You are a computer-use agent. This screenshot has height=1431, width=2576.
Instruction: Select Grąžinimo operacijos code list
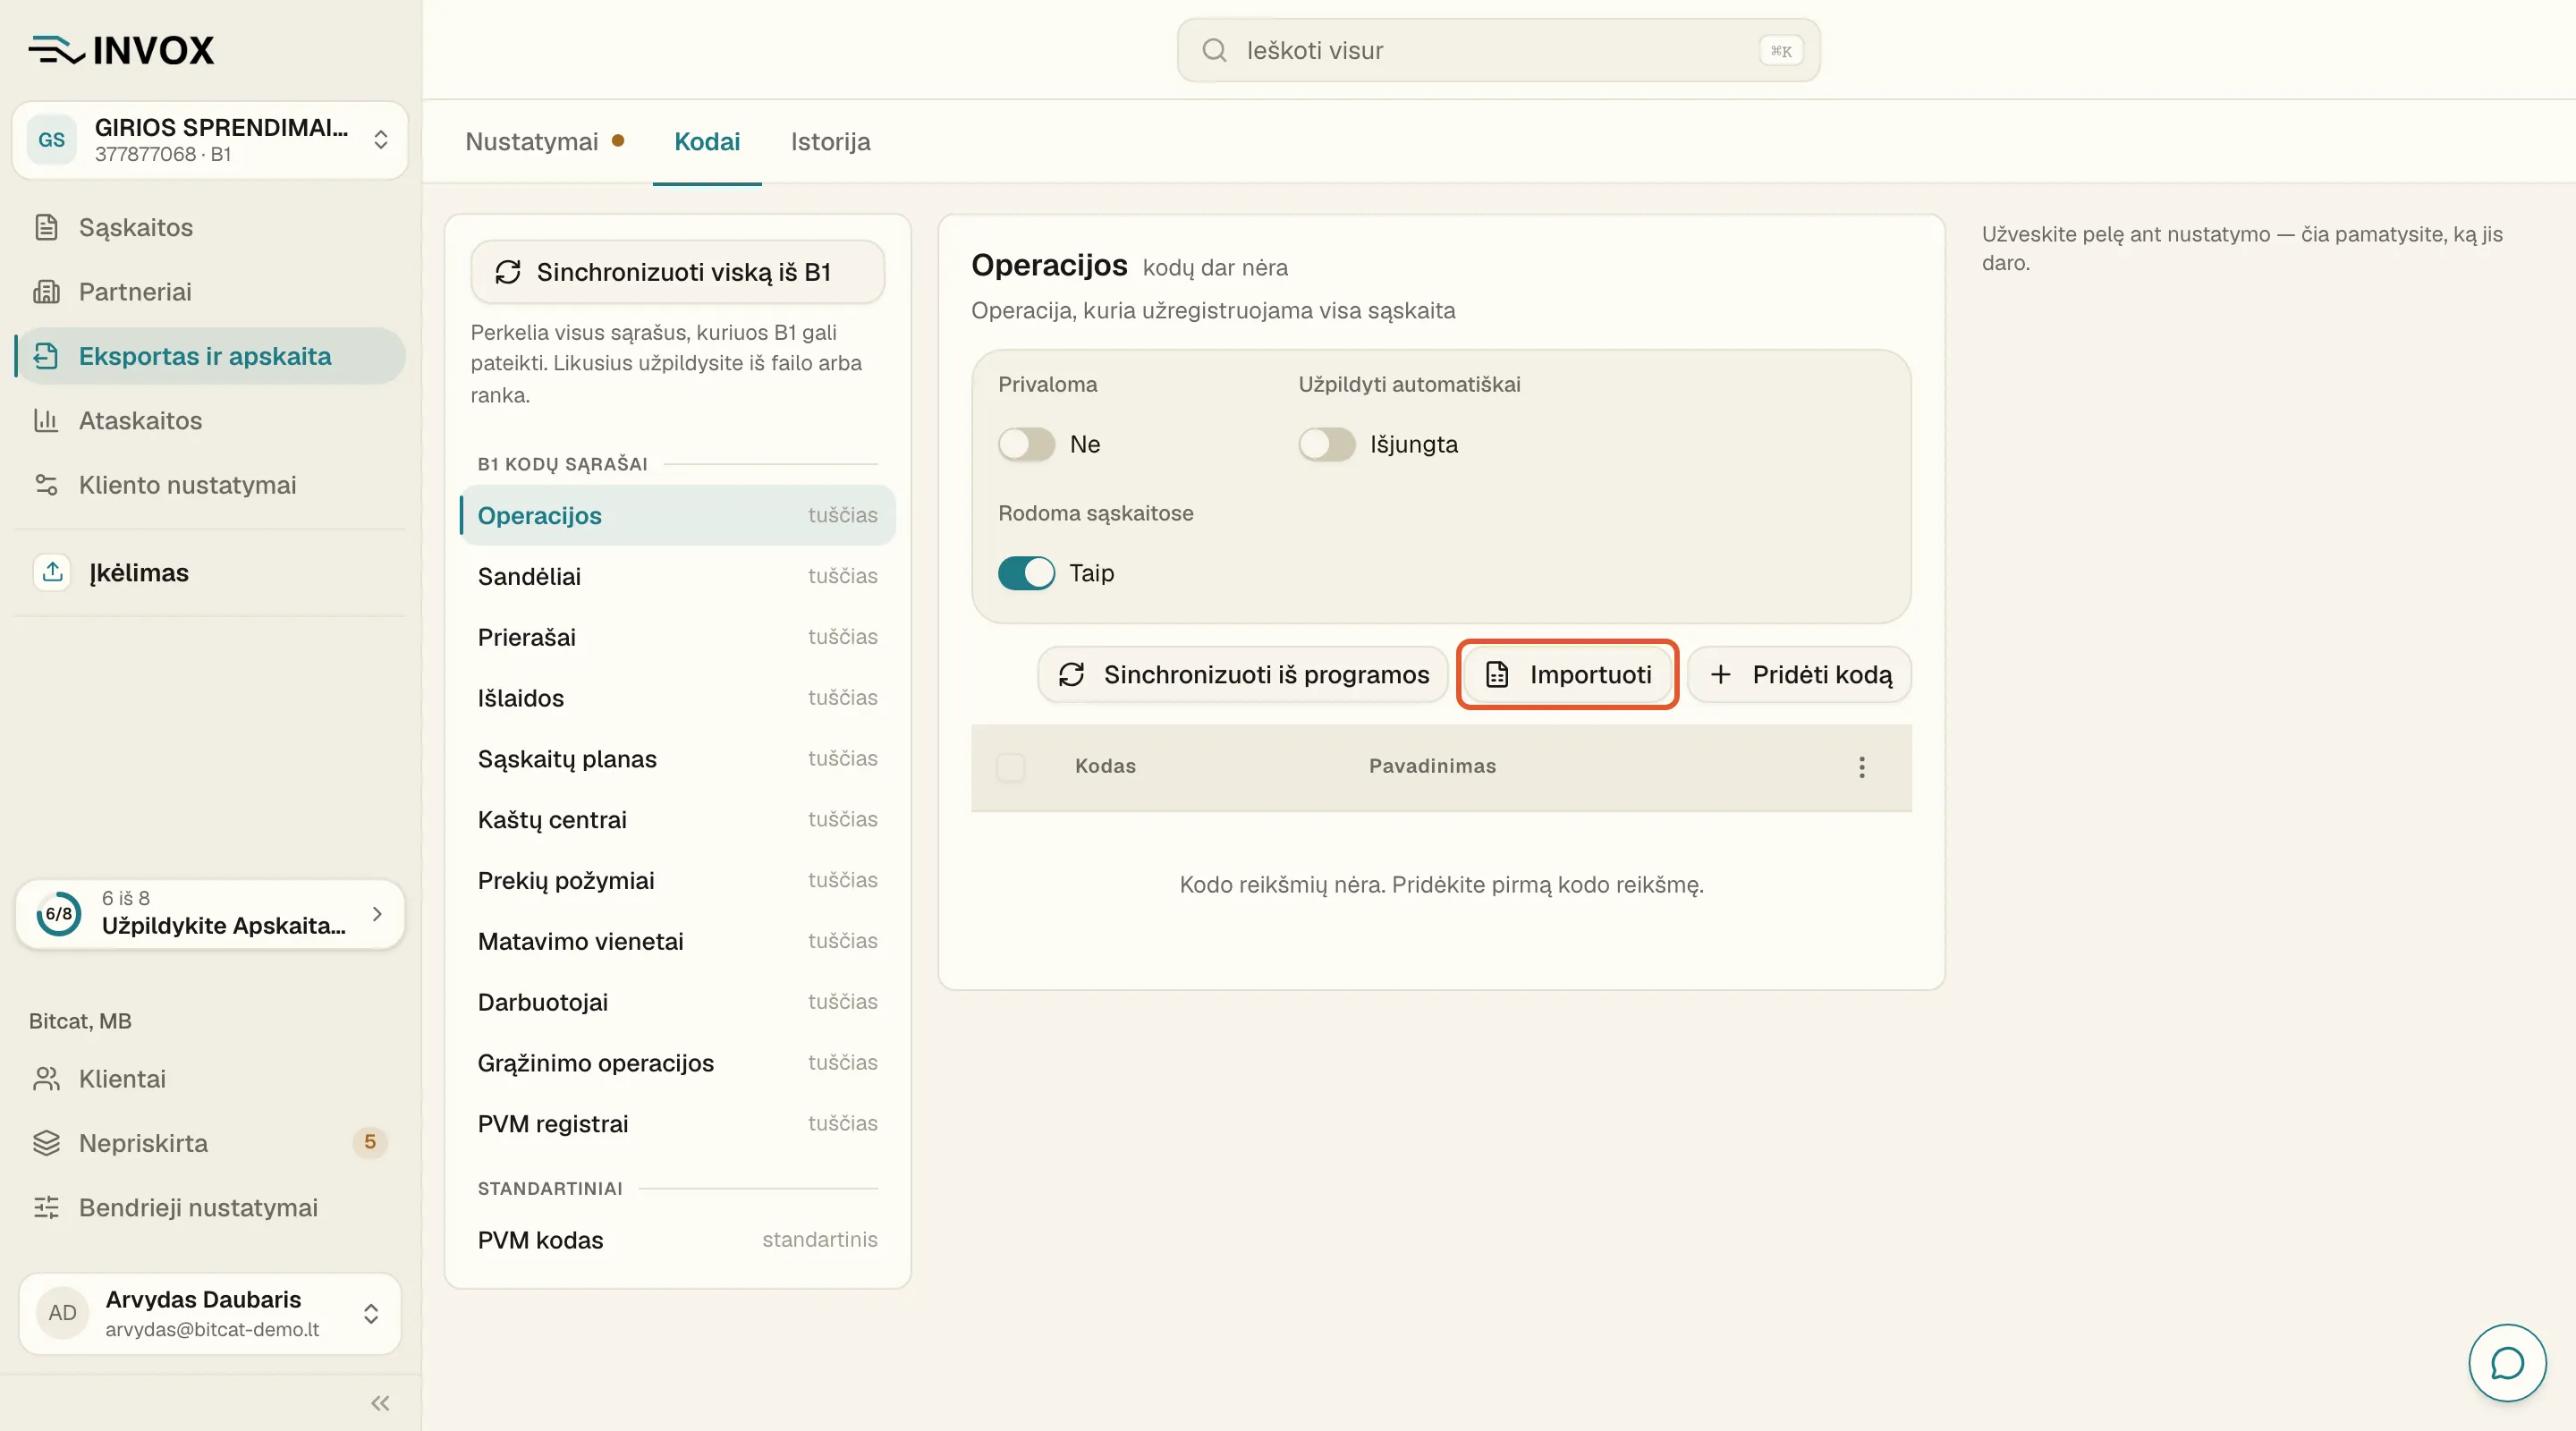click(x=677, y=1063)
